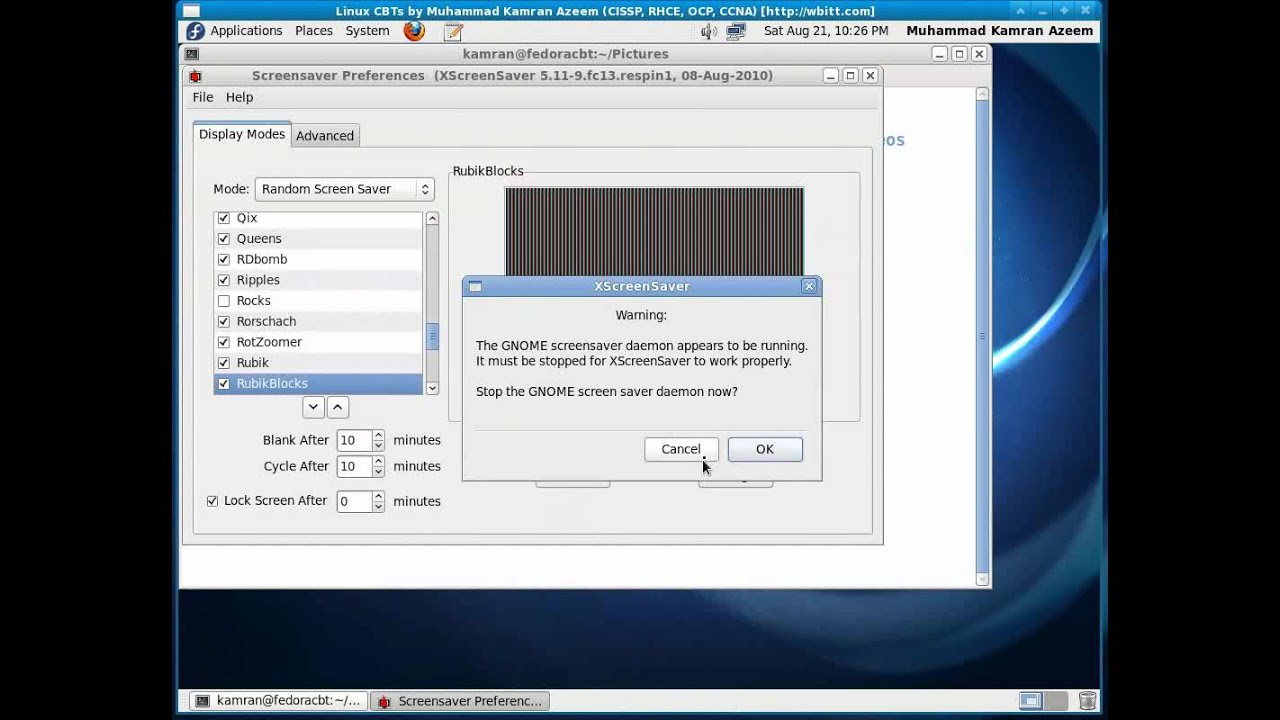Open the clock showing Sat Aug 21
Image resolution: width=1280 pixels, height=720 pixels.
(x=826, y=31)
